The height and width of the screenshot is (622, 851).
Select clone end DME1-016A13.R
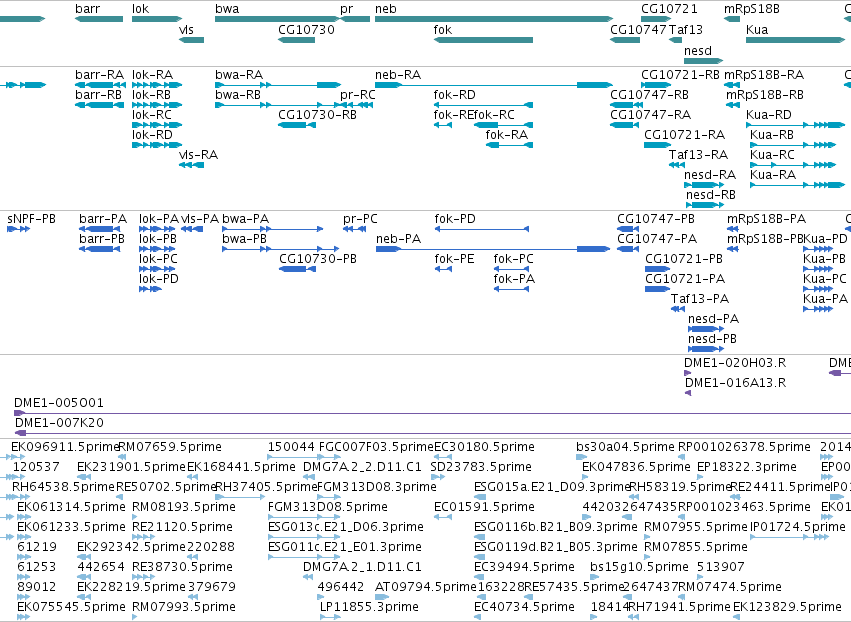coord(735,383)
